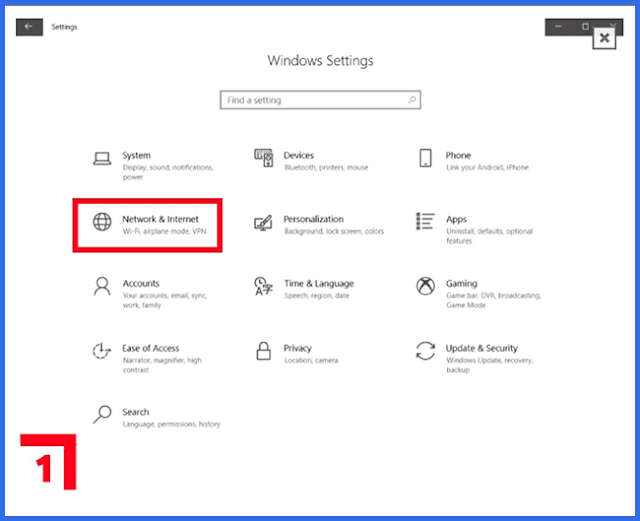Click the System laptop icon
The image size is (640, 521).
pos(102,158)
